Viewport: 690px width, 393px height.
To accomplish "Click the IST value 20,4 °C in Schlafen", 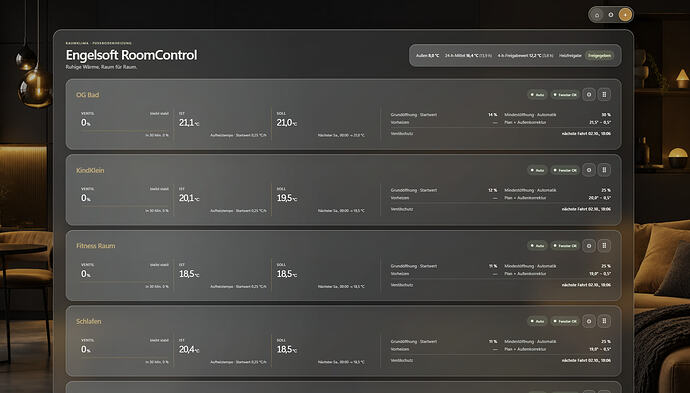I will 189,349.
